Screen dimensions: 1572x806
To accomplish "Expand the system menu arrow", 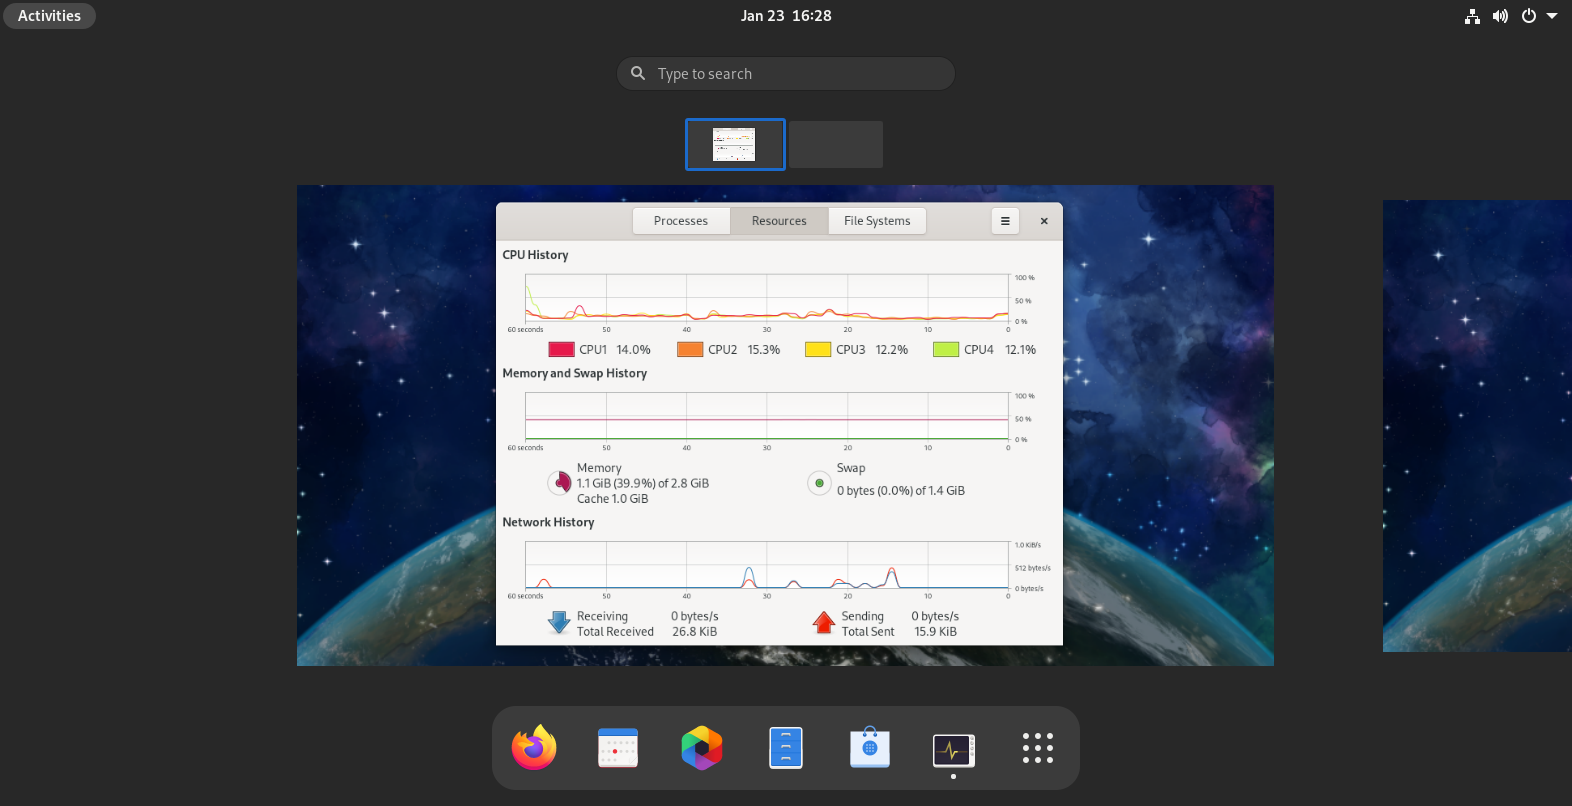I will pos(1552,16).
